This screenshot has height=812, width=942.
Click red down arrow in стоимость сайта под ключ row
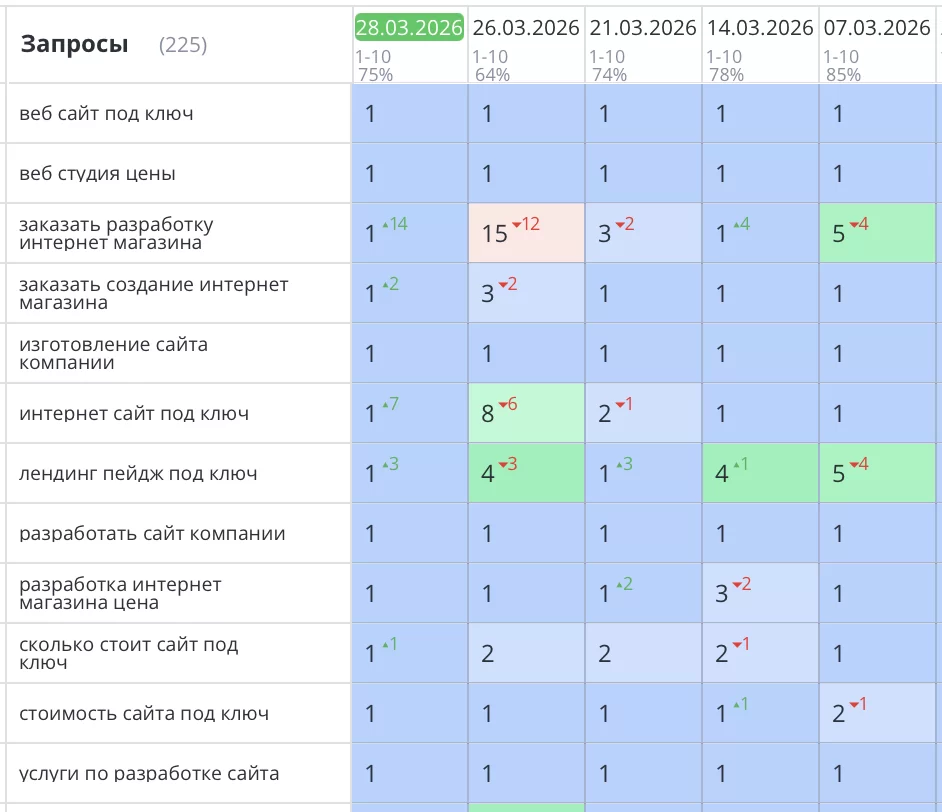click(853, 705)
